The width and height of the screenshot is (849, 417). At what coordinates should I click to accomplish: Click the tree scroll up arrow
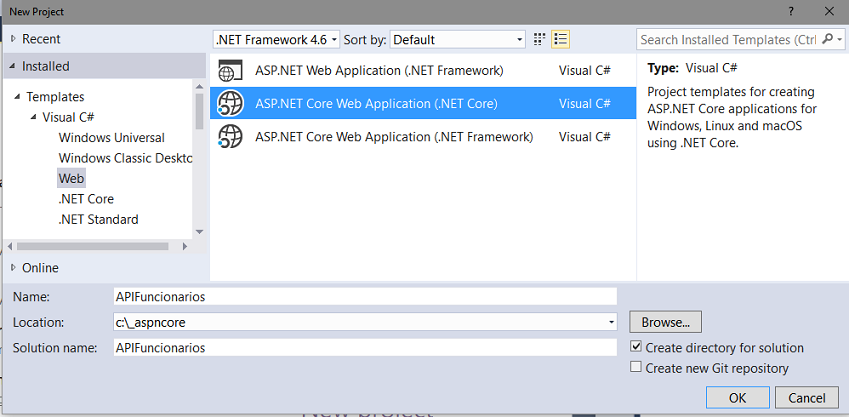coord(199,86)
